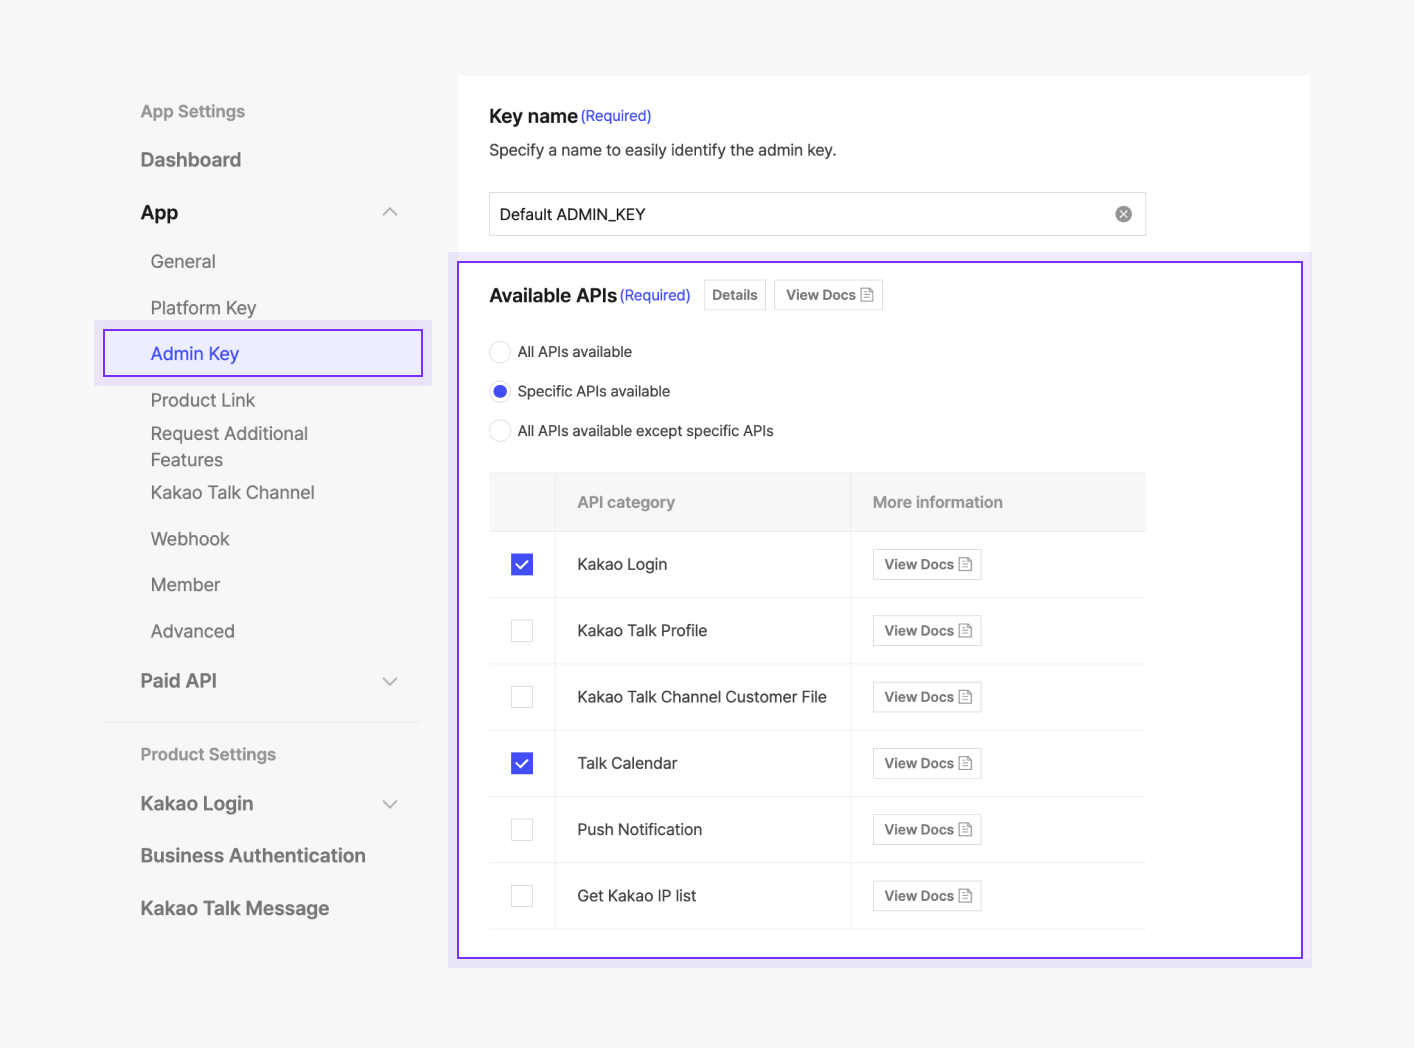This screenshot has width=1414, height=1048.
Task: Collapse the App section in the sidebar
Action: pos(390,212)
